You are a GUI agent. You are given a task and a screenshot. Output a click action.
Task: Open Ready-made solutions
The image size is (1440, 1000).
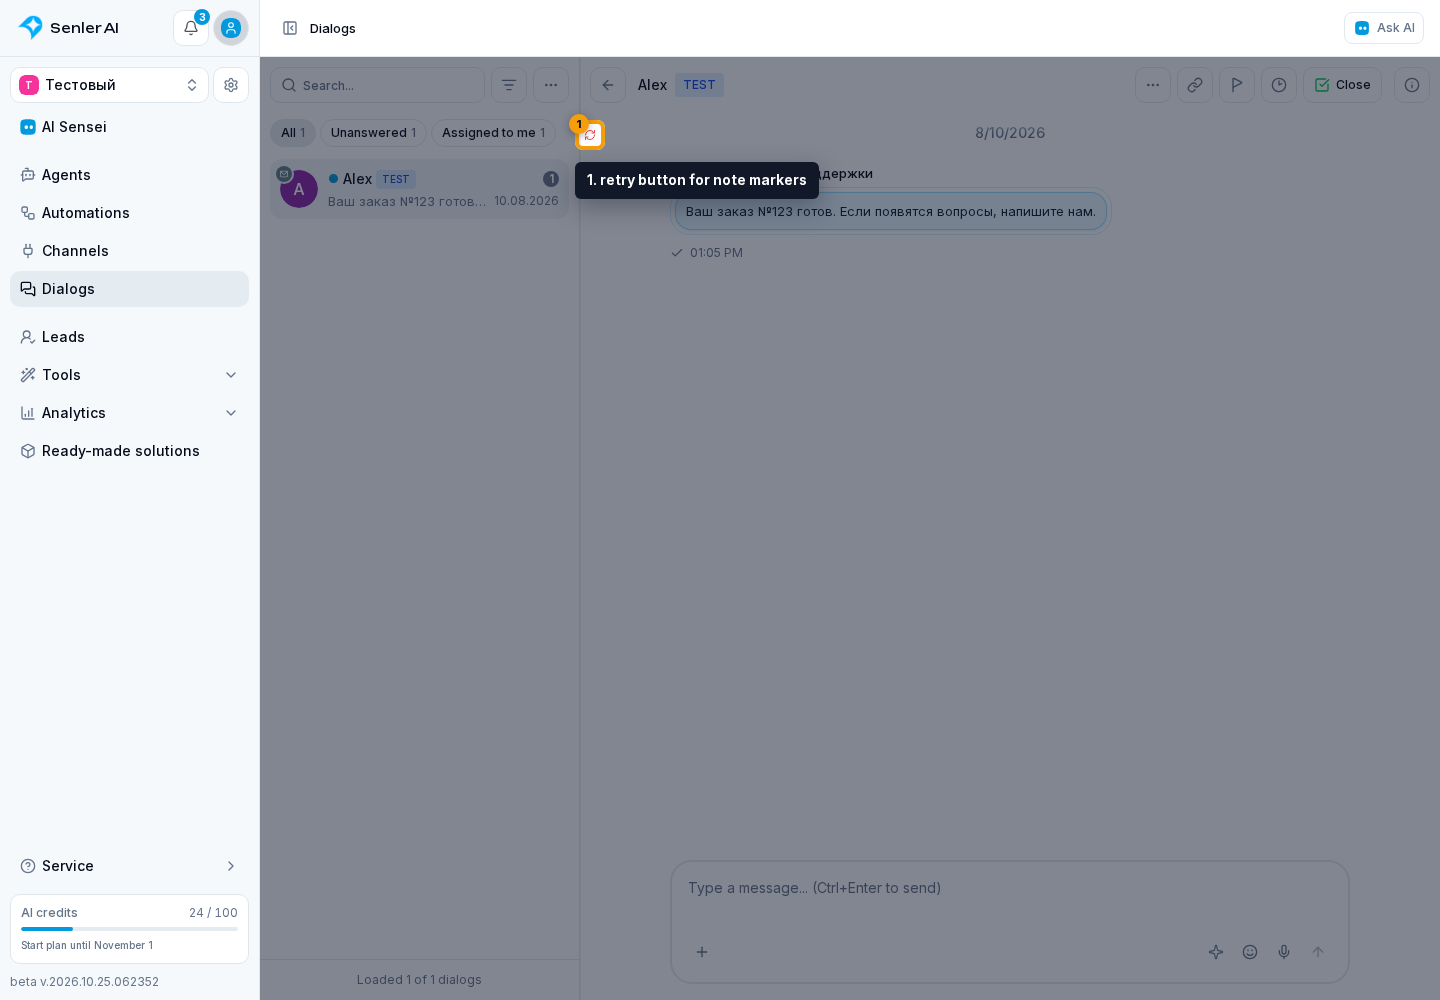click(129, 451)
